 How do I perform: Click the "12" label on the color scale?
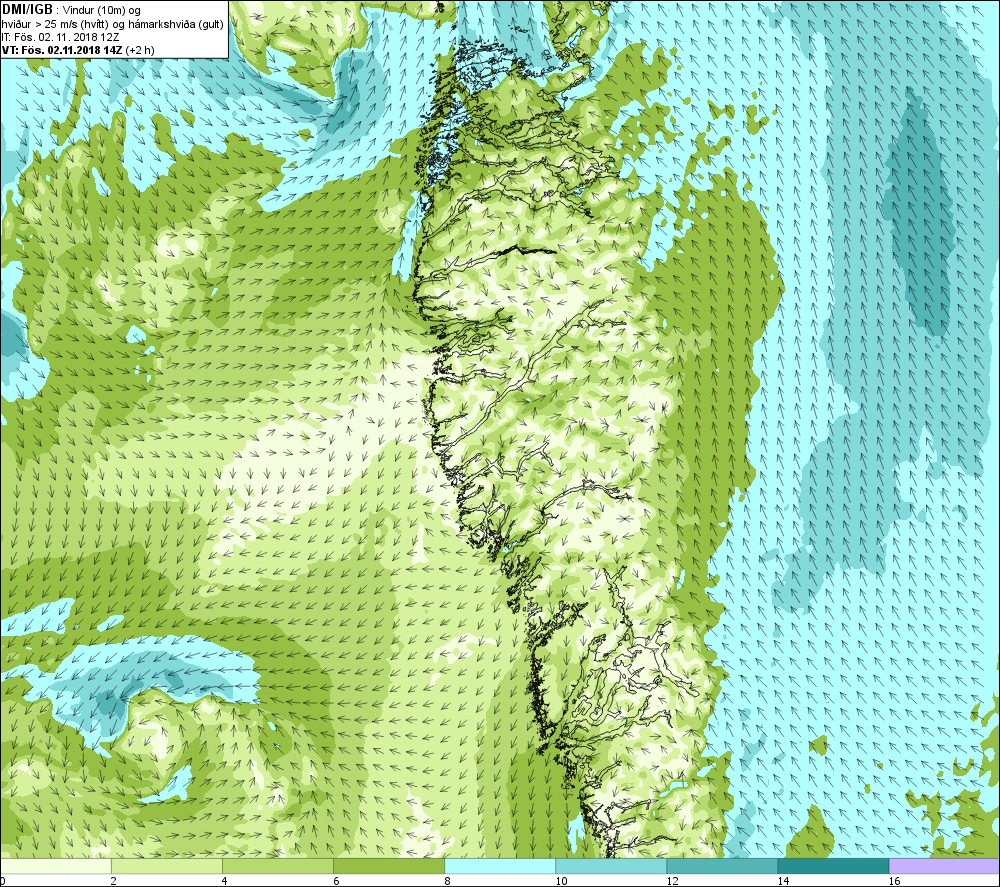pyautogui.click(x=672, y=881)
